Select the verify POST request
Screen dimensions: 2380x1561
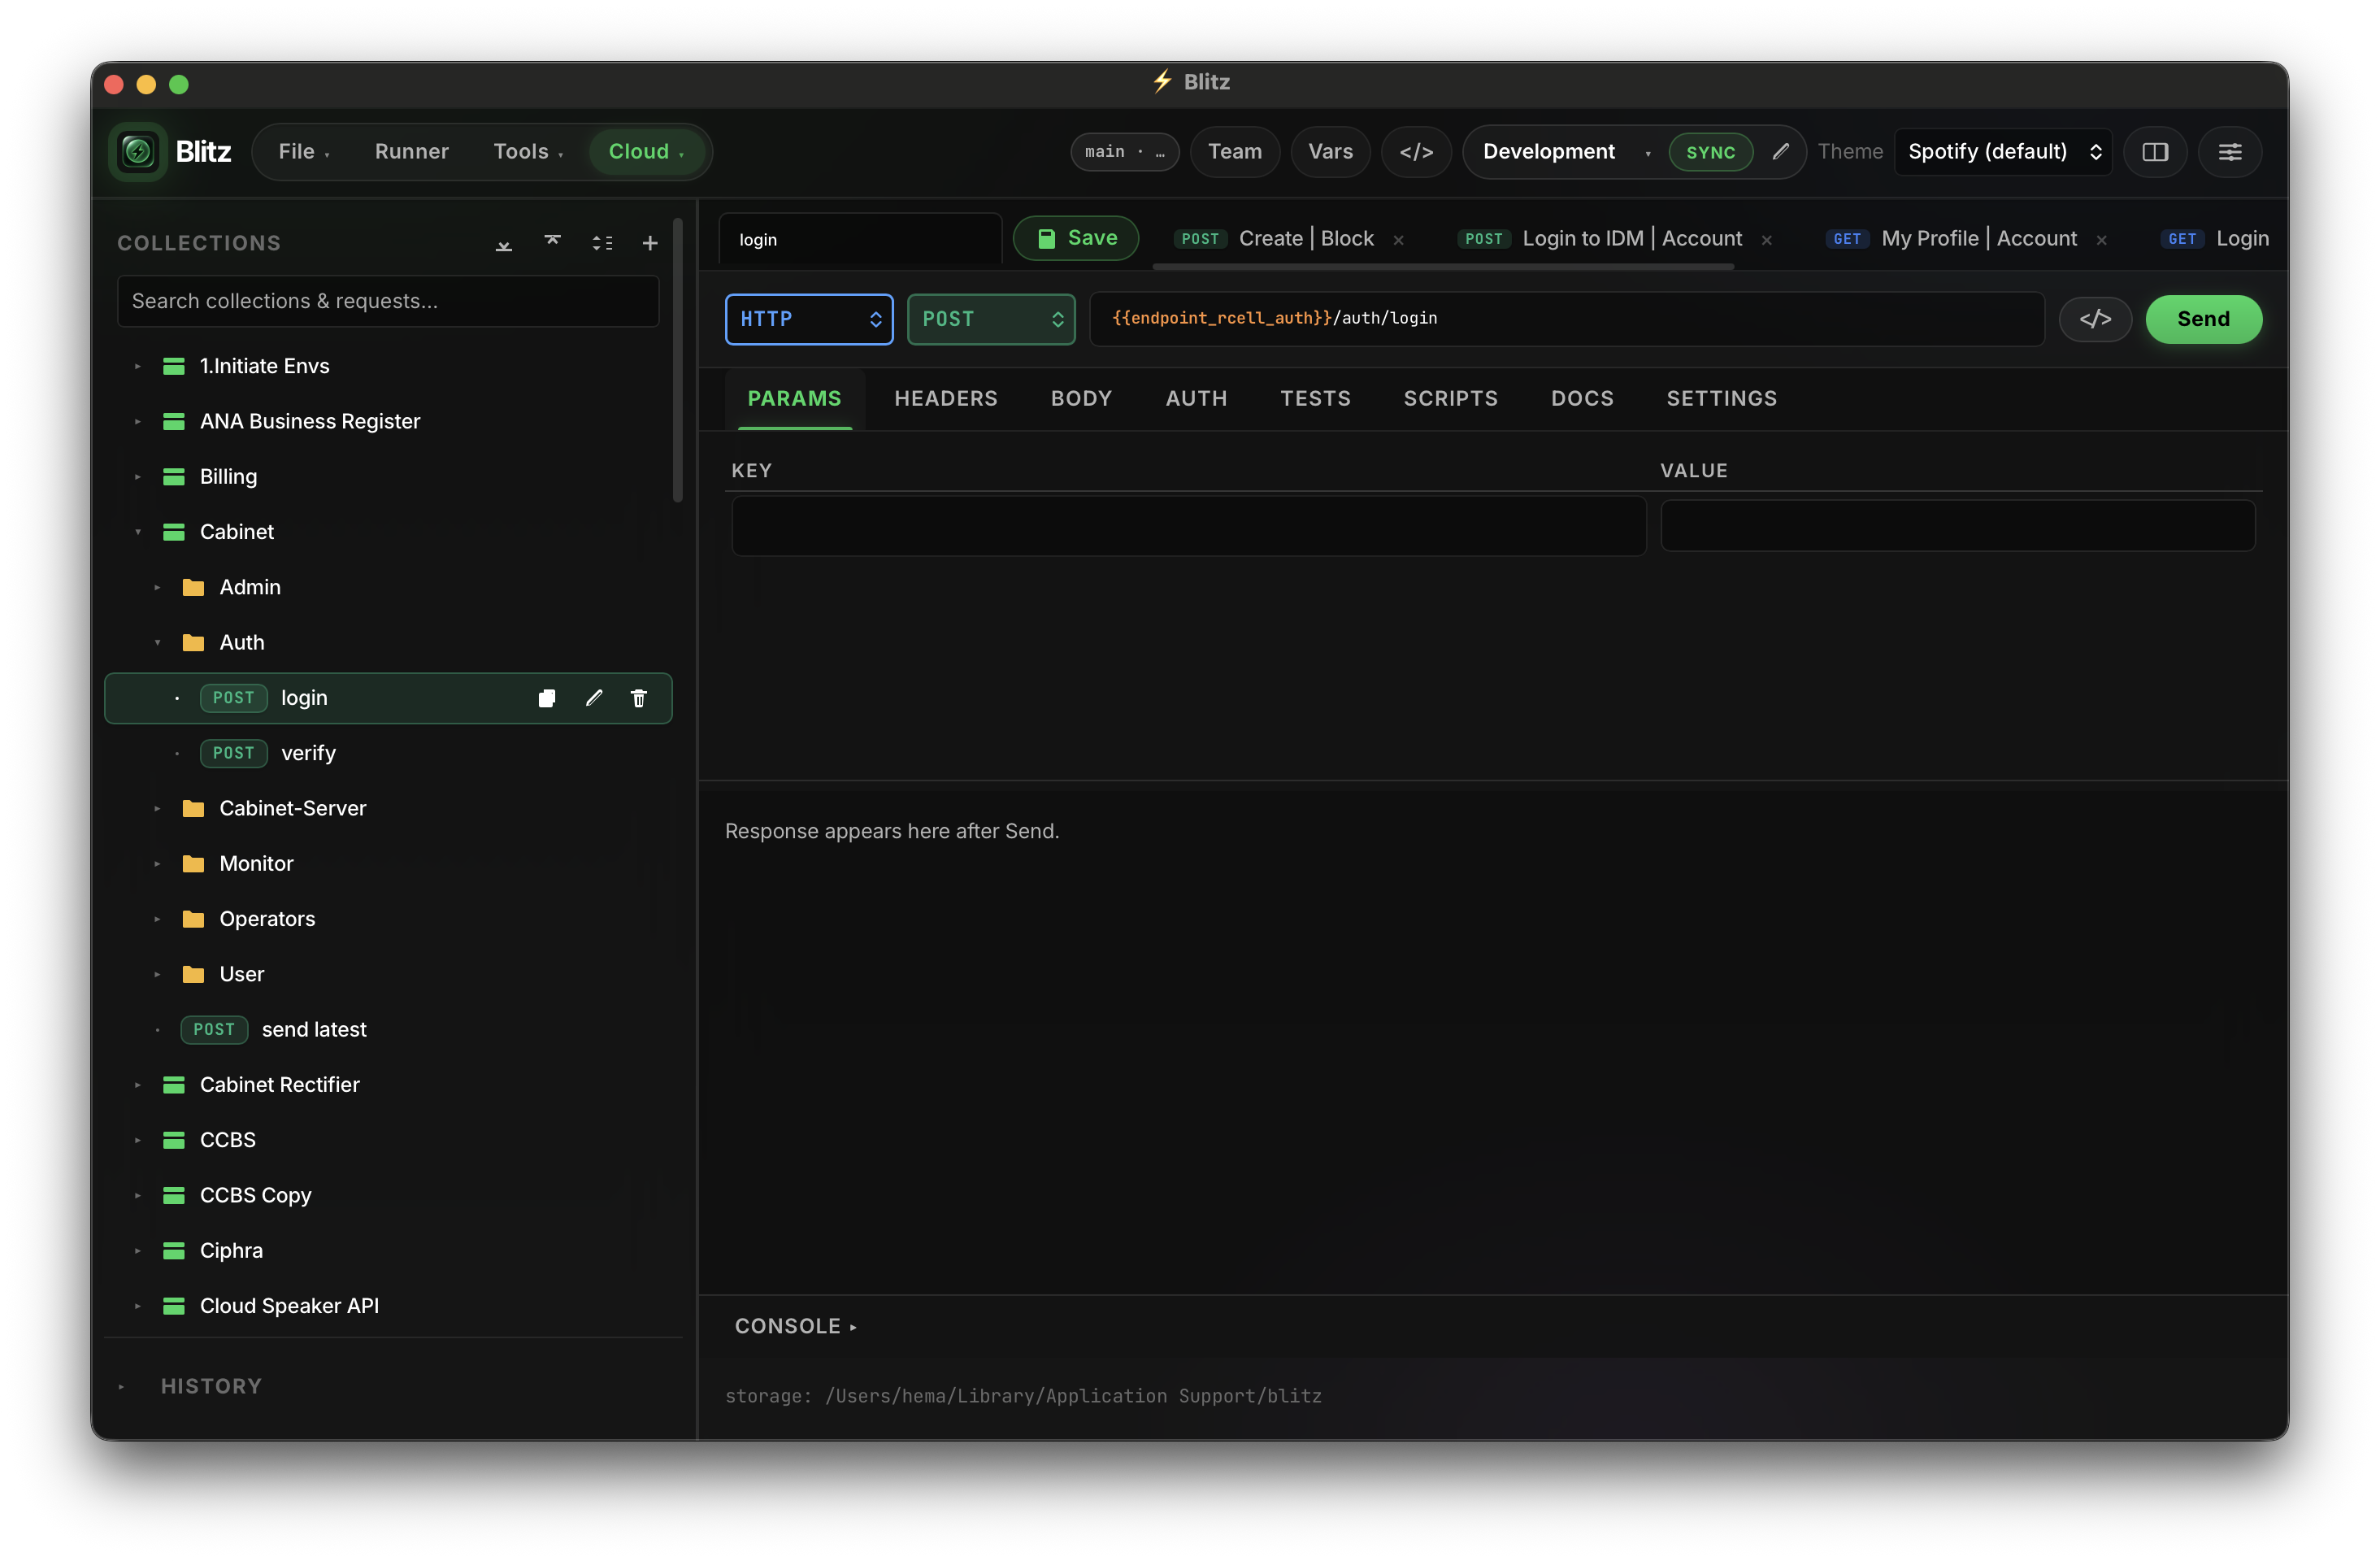389,753
